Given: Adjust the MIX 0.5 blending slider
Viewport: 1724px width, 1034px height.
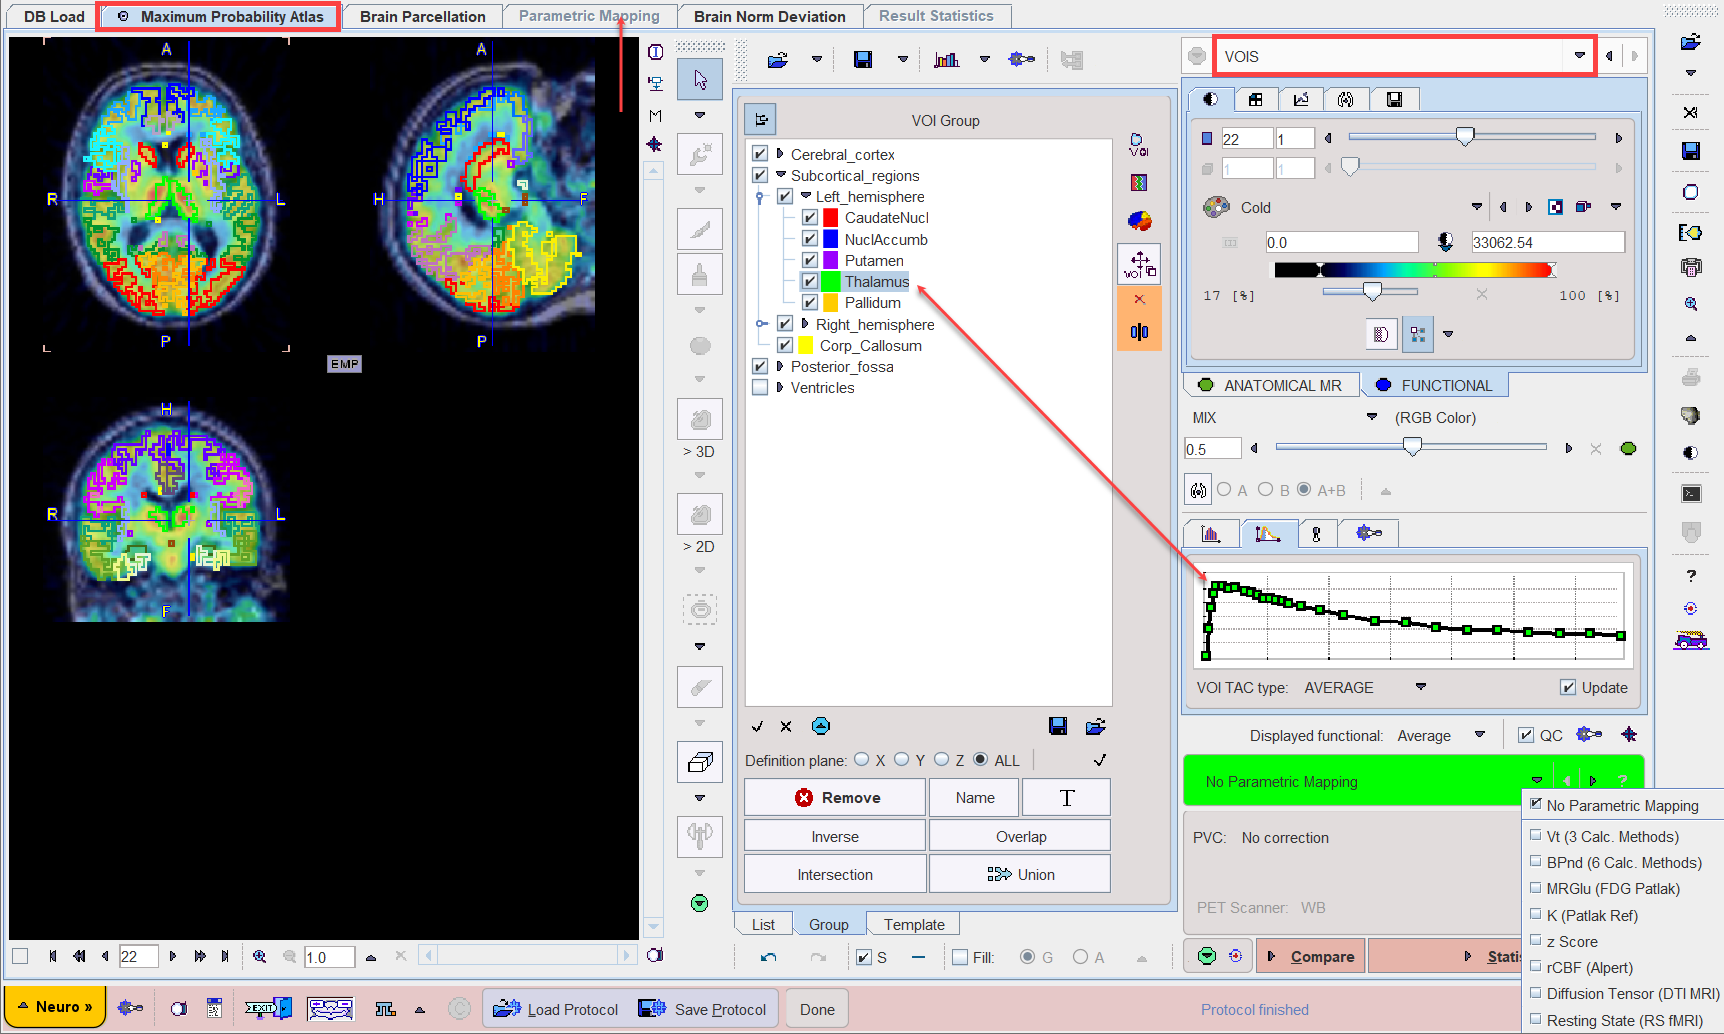Looking at the screenshot, I should pos(1412,447).
